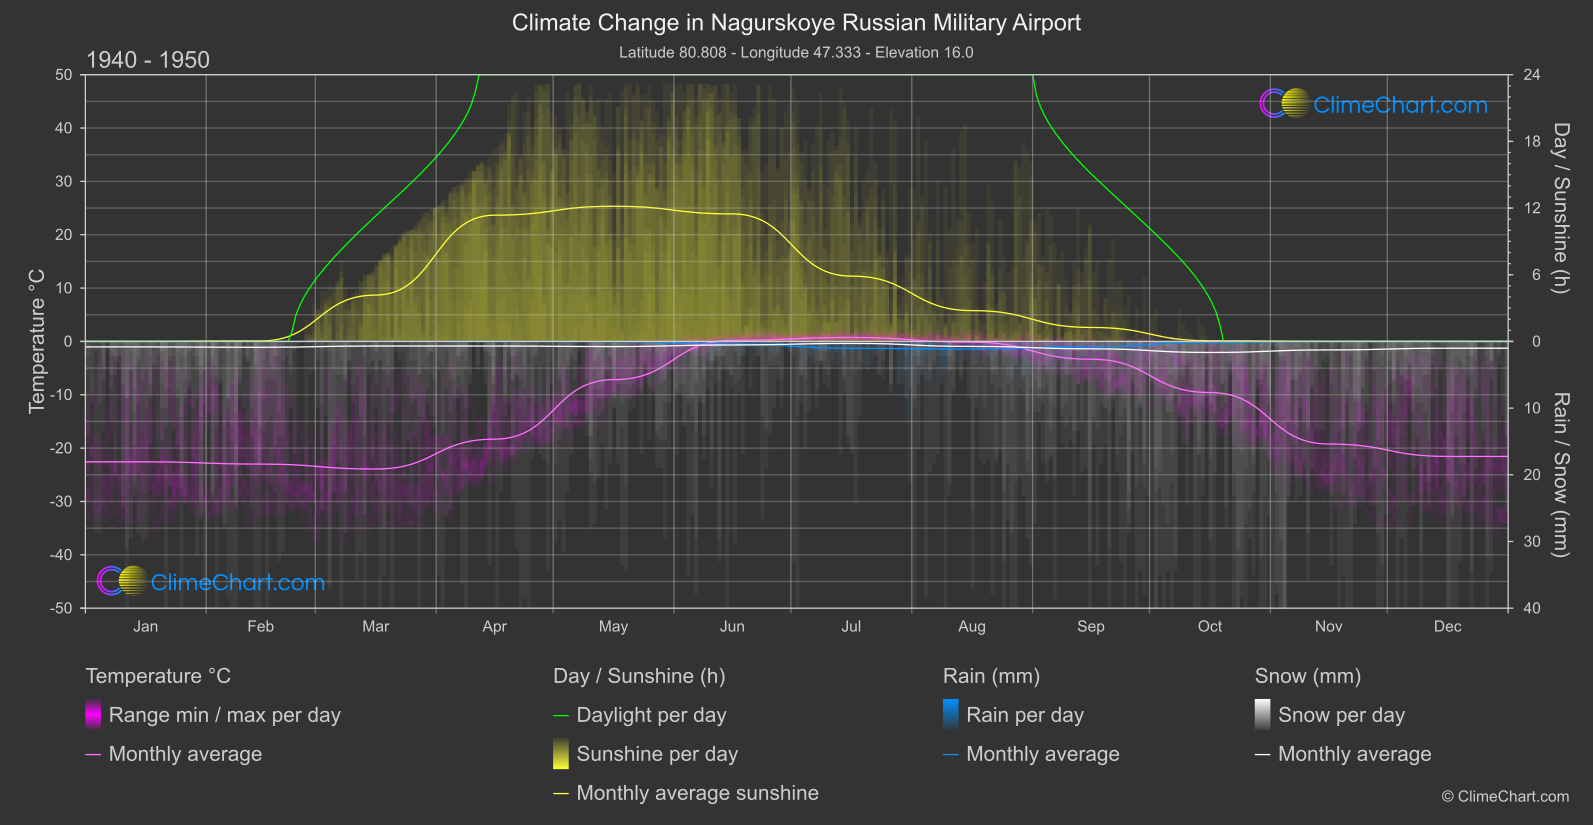Click the chart title 'Climate Change in Nagurskoye Russian Military Airport'

796,23
